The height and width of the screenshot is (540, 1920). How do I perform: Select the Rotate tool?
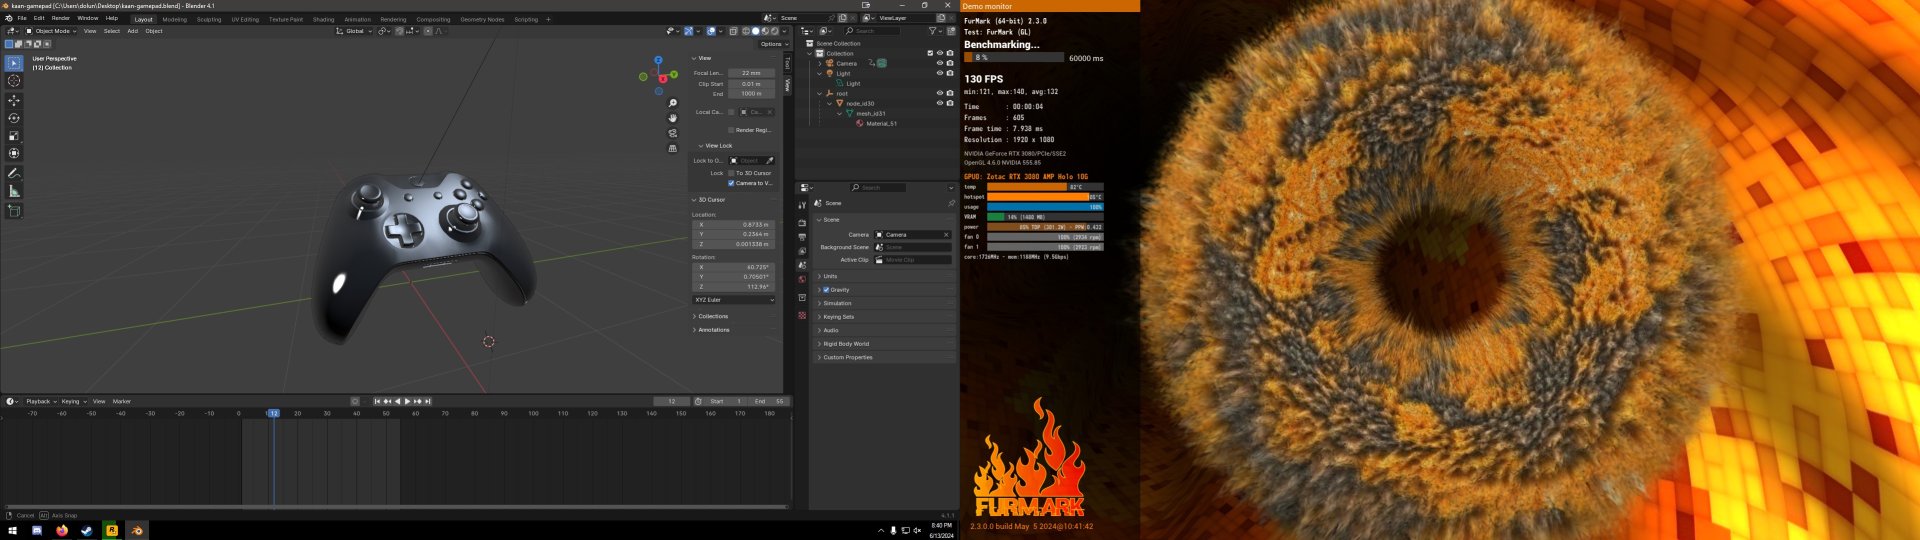pos(14,118)
